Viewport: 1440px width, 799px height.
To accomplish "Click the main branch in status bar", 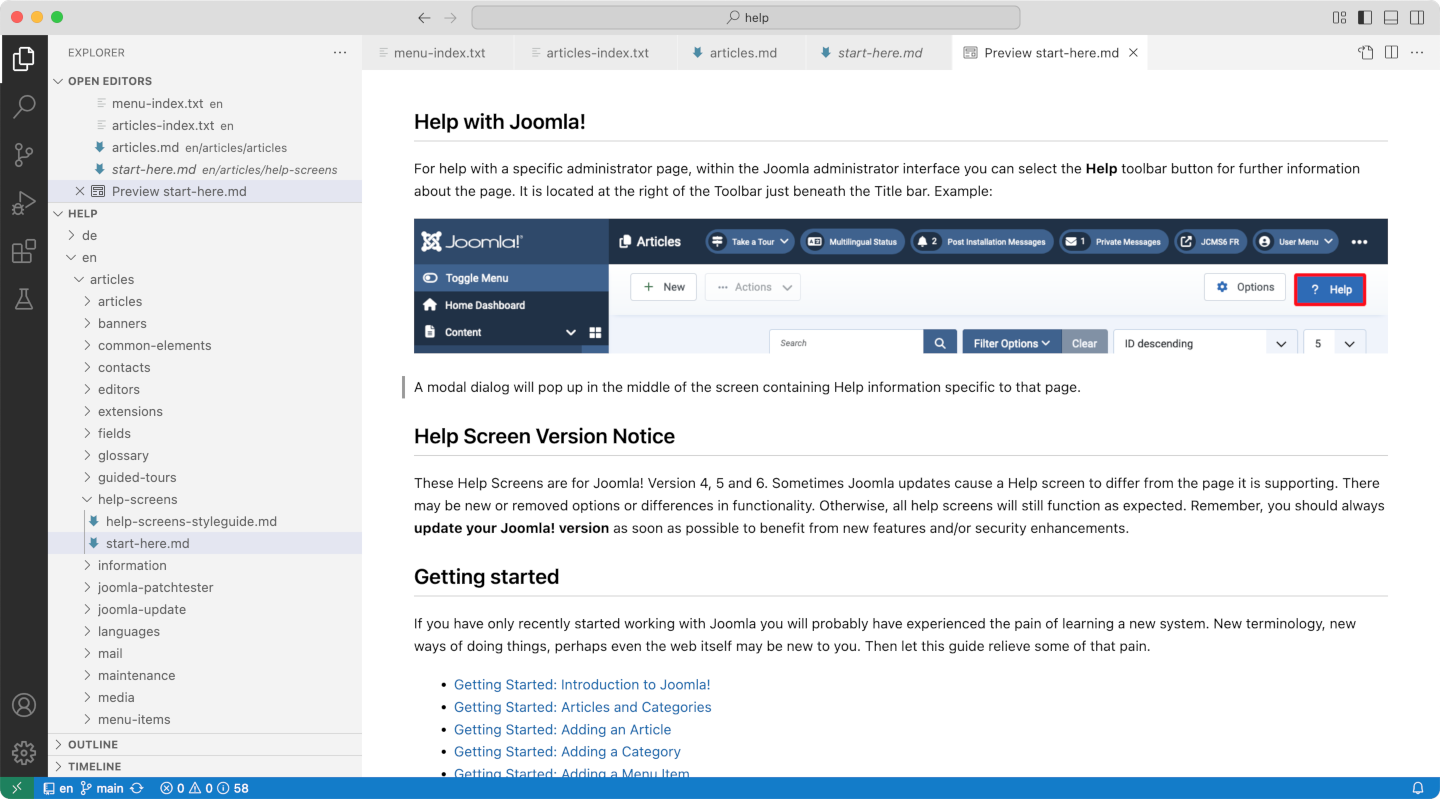I will point(102,788).
